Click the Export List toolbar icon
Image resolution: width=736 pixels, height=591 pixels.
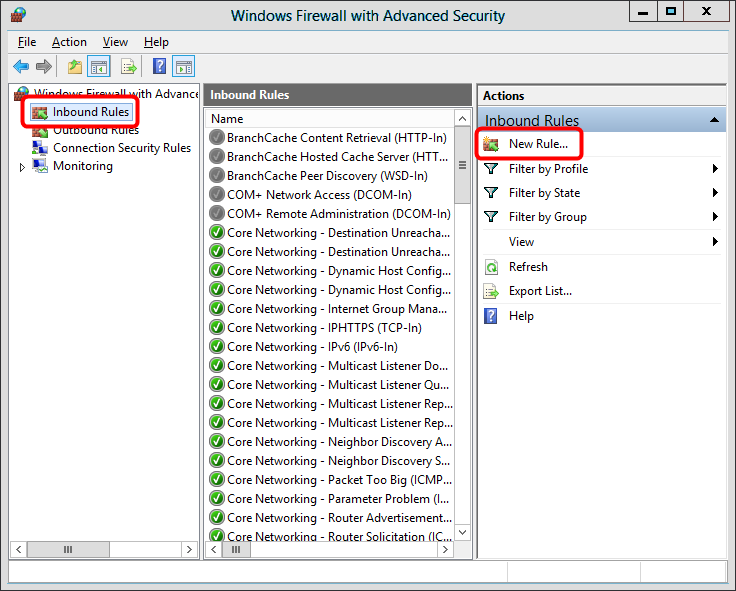(128, 67)
